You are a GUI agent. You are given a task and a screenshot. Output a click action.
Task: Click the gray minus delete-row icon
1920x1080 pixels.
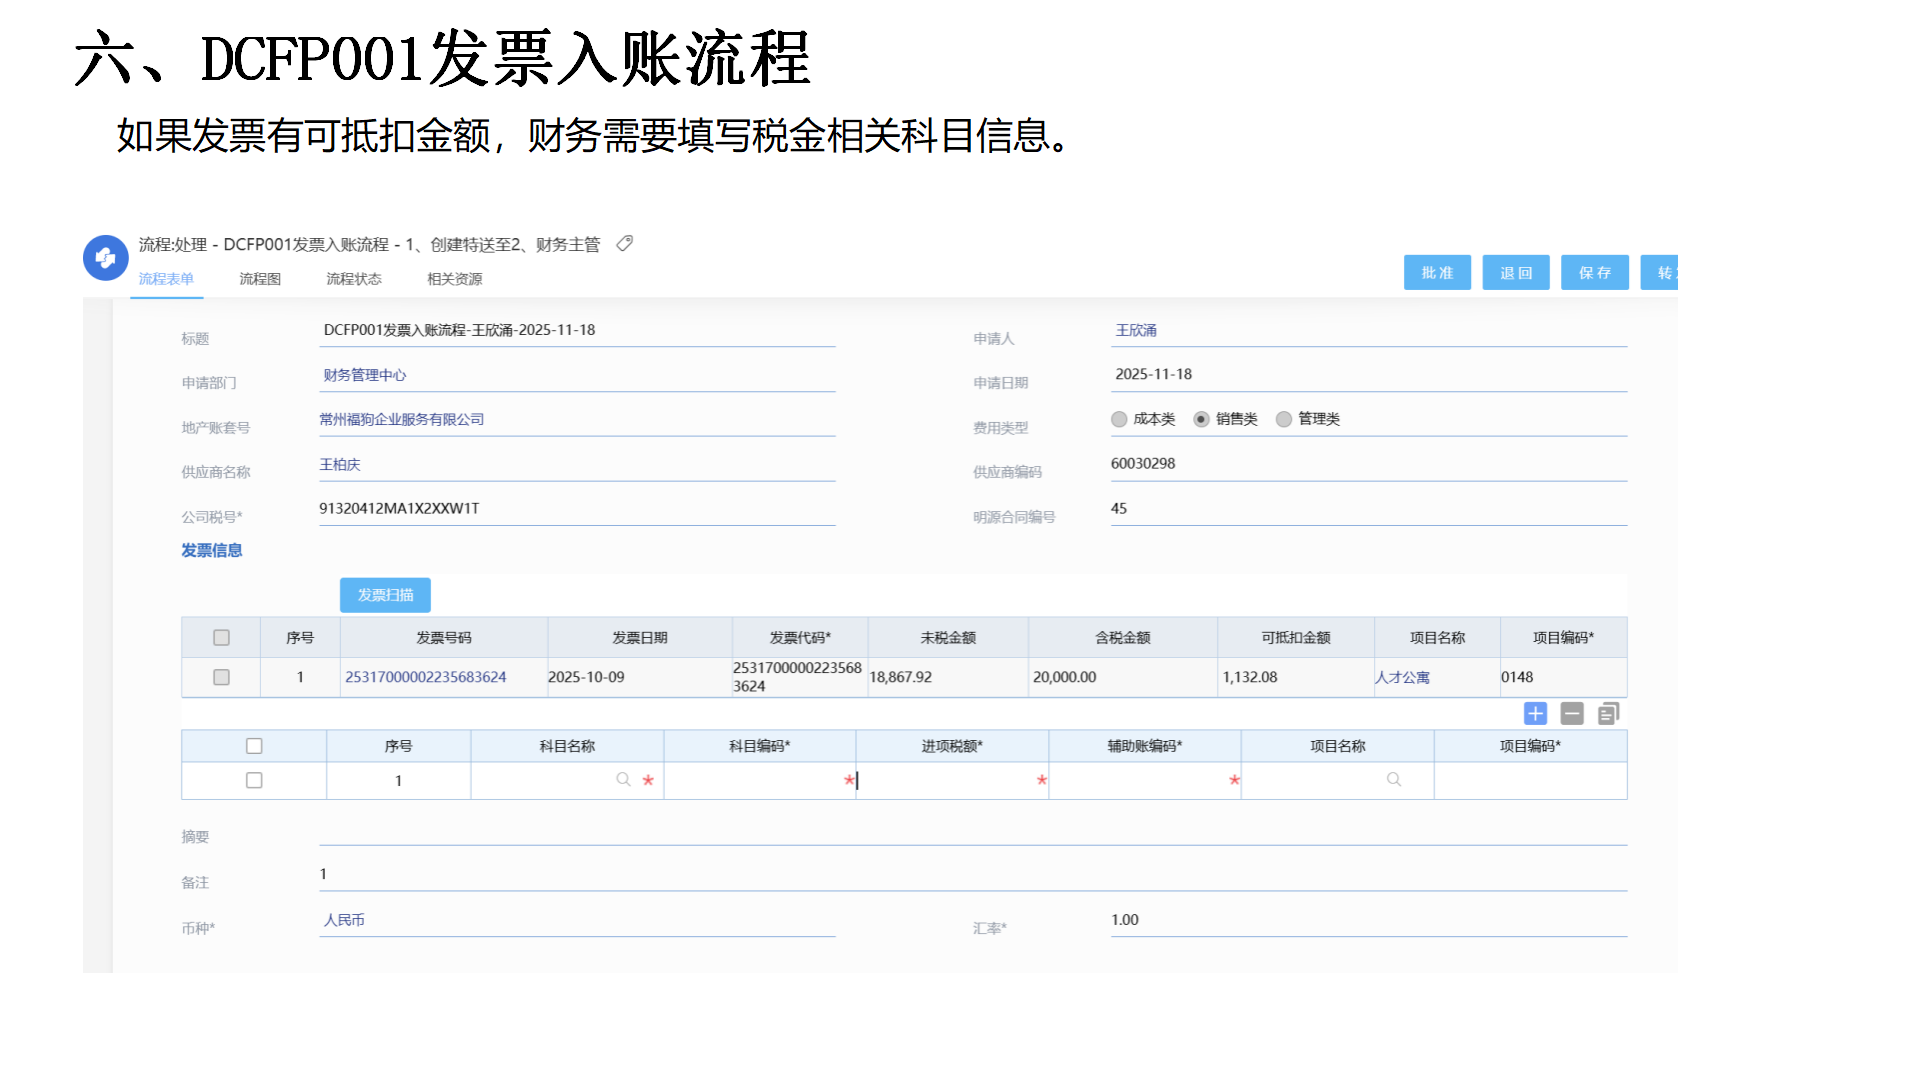pyautogui.click(x=1572, y=713)
